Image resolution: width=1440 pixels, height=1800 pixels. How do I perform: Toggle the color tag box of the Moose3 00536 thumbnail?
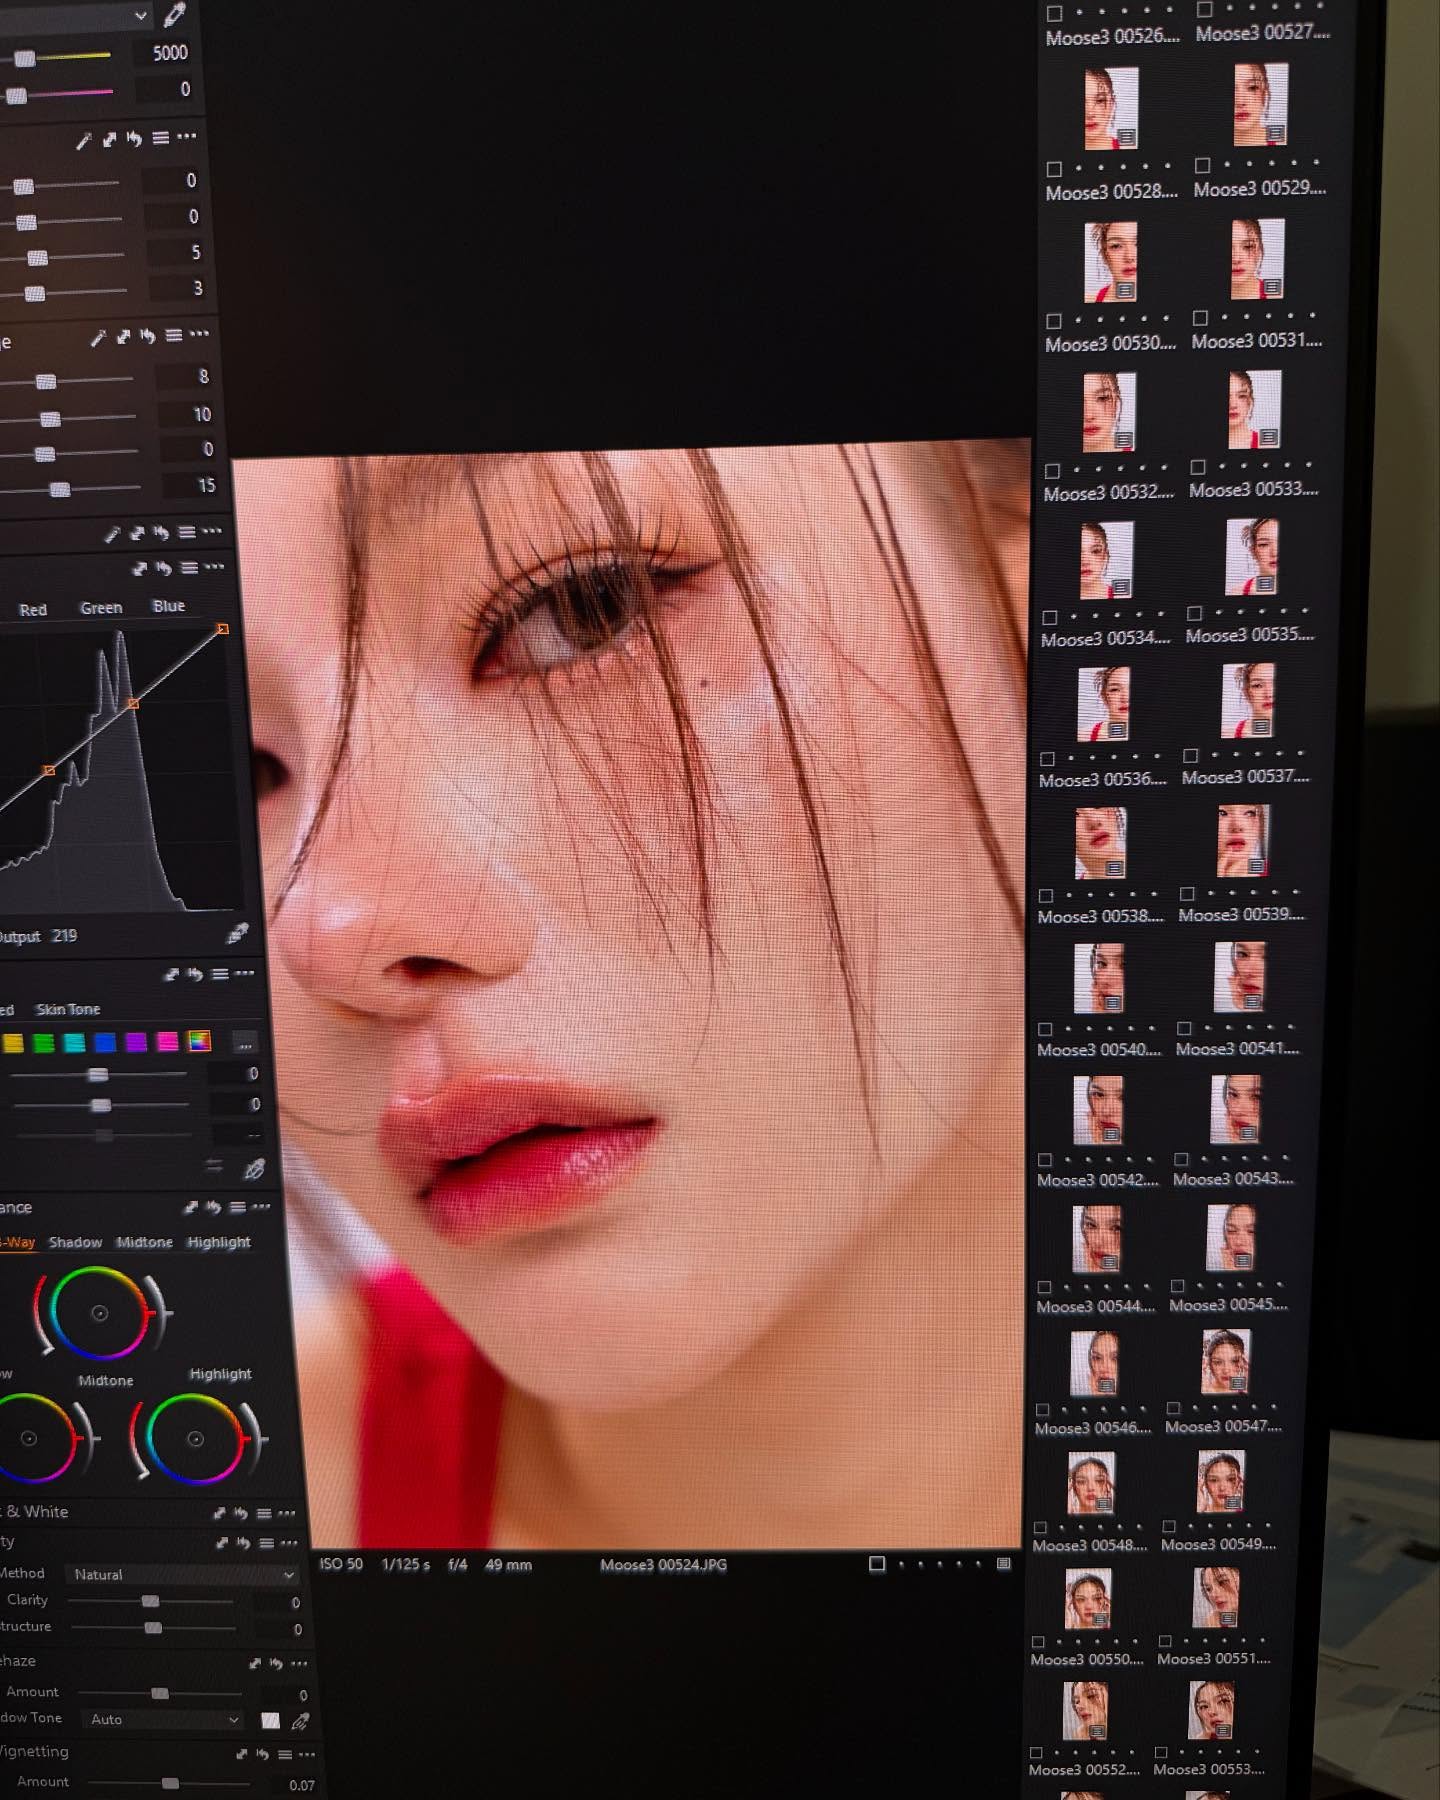(x=1047, y=759)
